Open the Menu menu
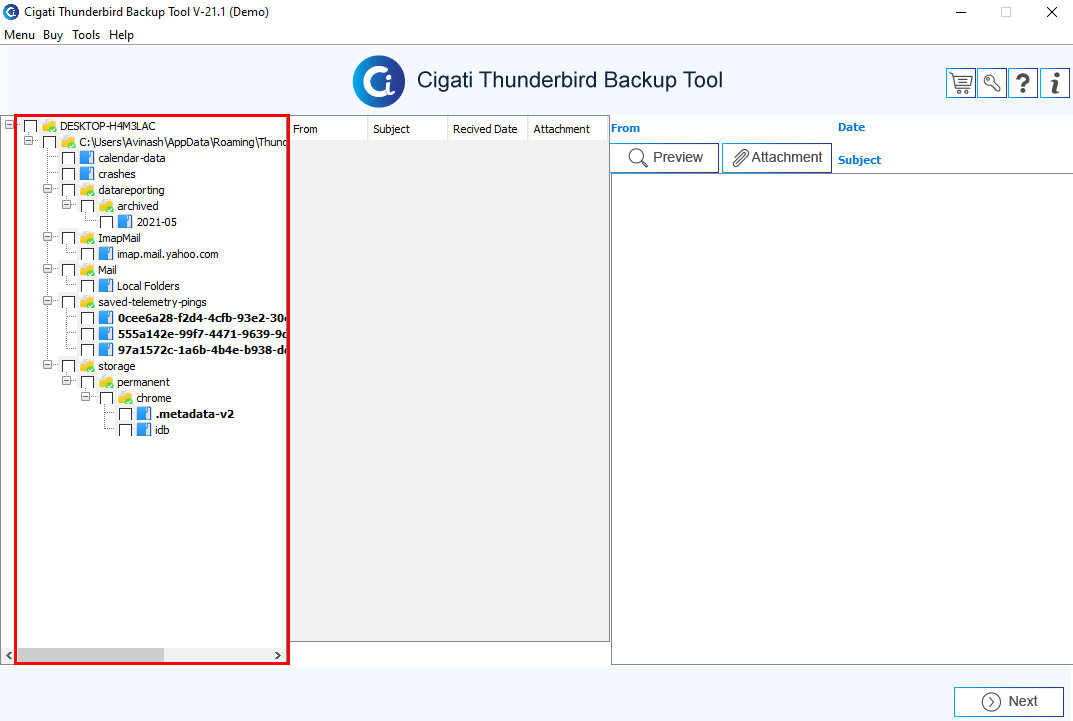 click(x=19, y=35)
